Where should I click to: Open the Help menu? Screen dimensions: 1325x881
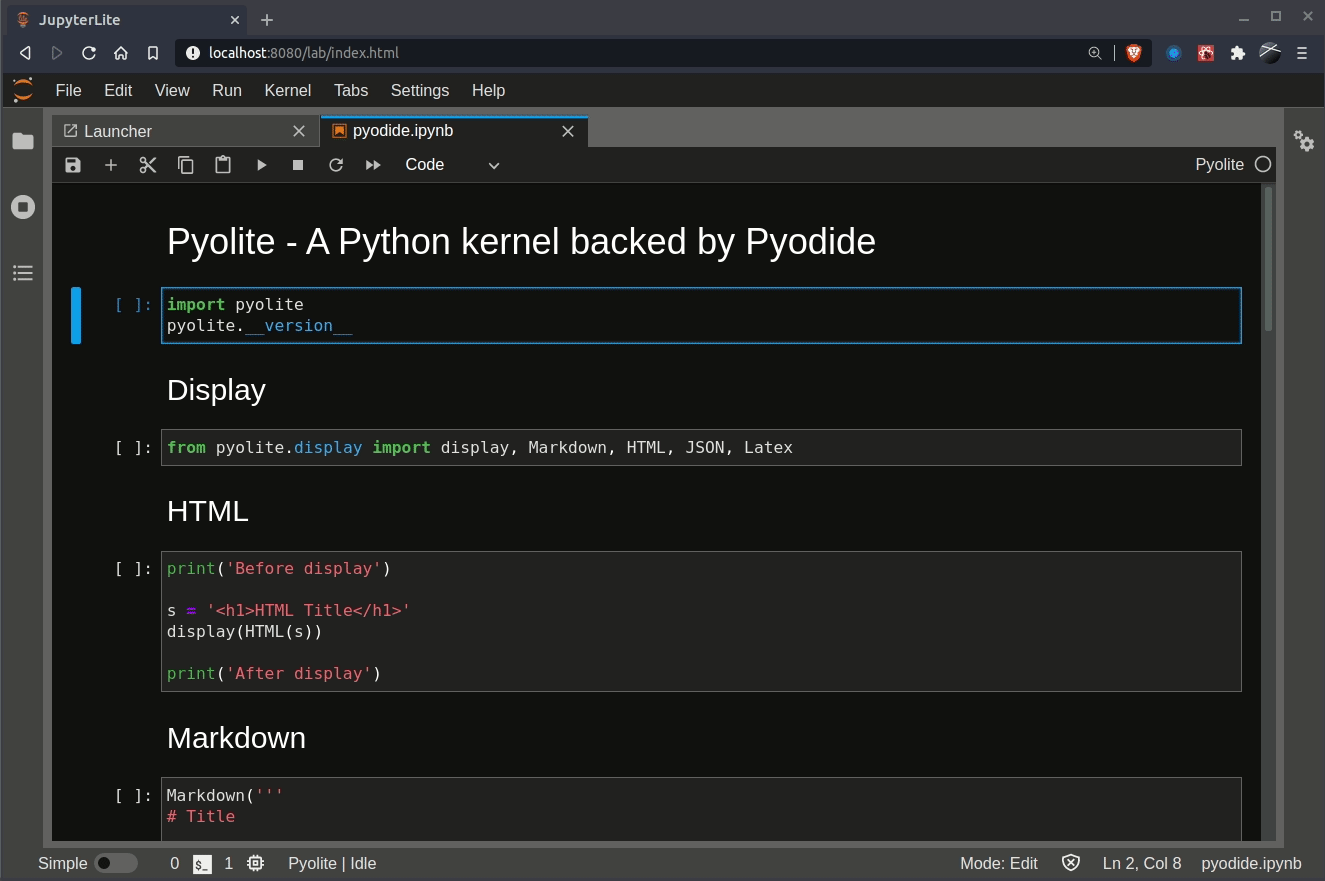[488, 90]
